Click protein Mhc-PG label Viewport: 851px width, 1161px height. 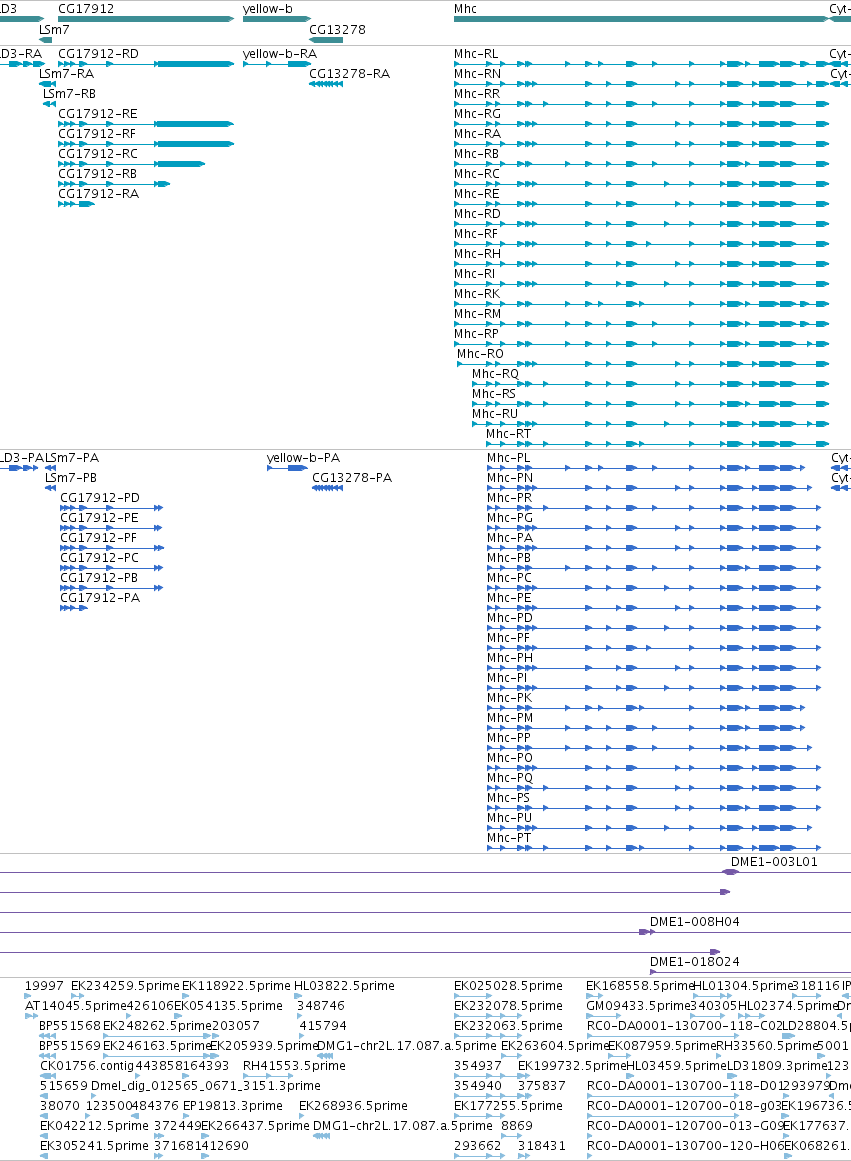pyautogui.click(x=510, y=518)
